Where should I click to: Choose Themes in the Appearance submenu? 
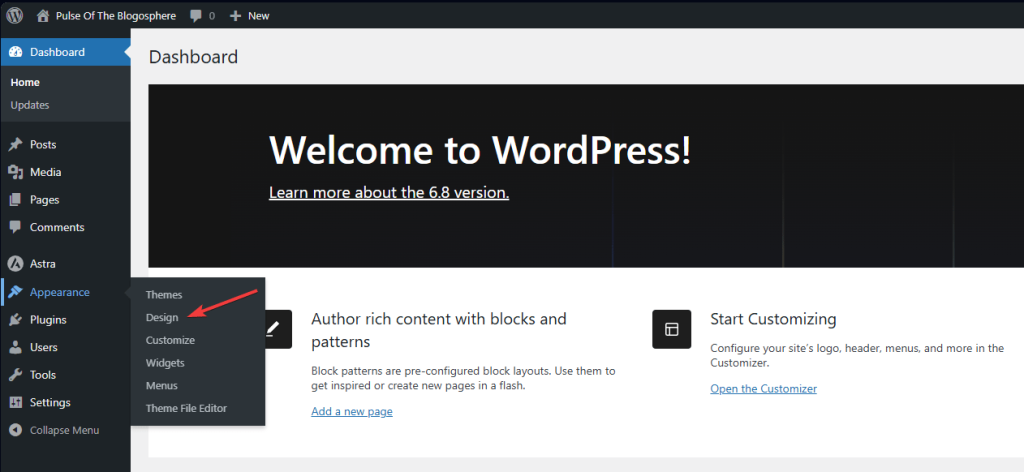click(x=164, y=295)
